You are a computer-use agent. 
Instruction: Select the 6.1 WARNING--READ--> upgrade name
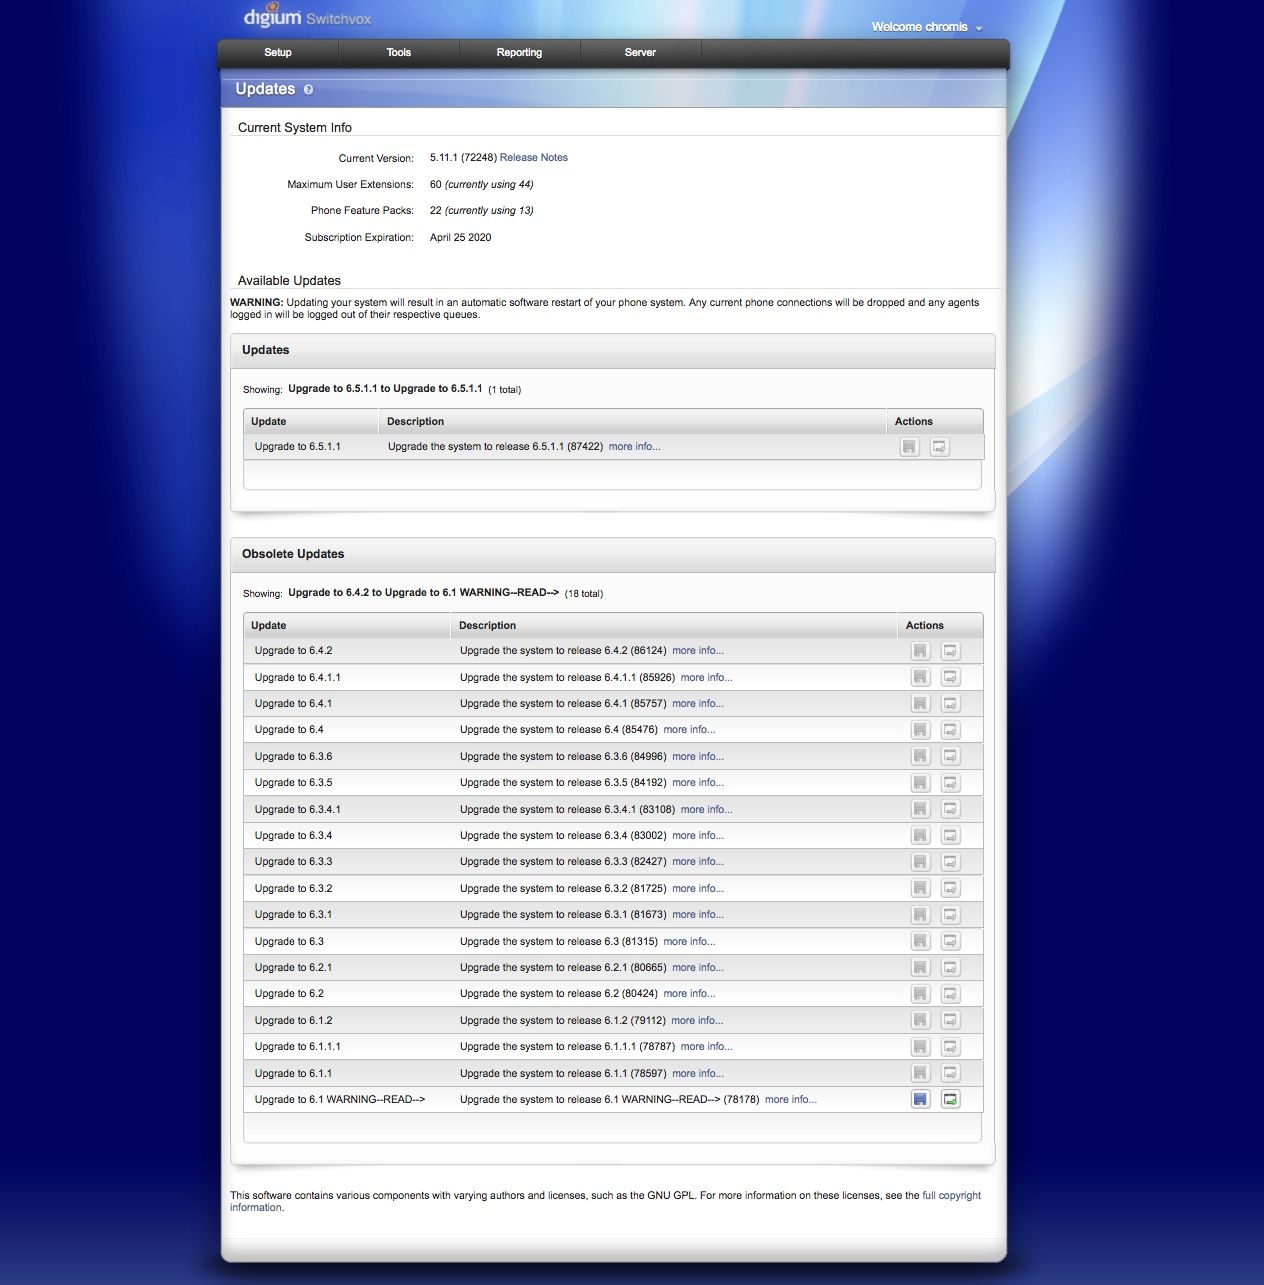(340, 1100)
